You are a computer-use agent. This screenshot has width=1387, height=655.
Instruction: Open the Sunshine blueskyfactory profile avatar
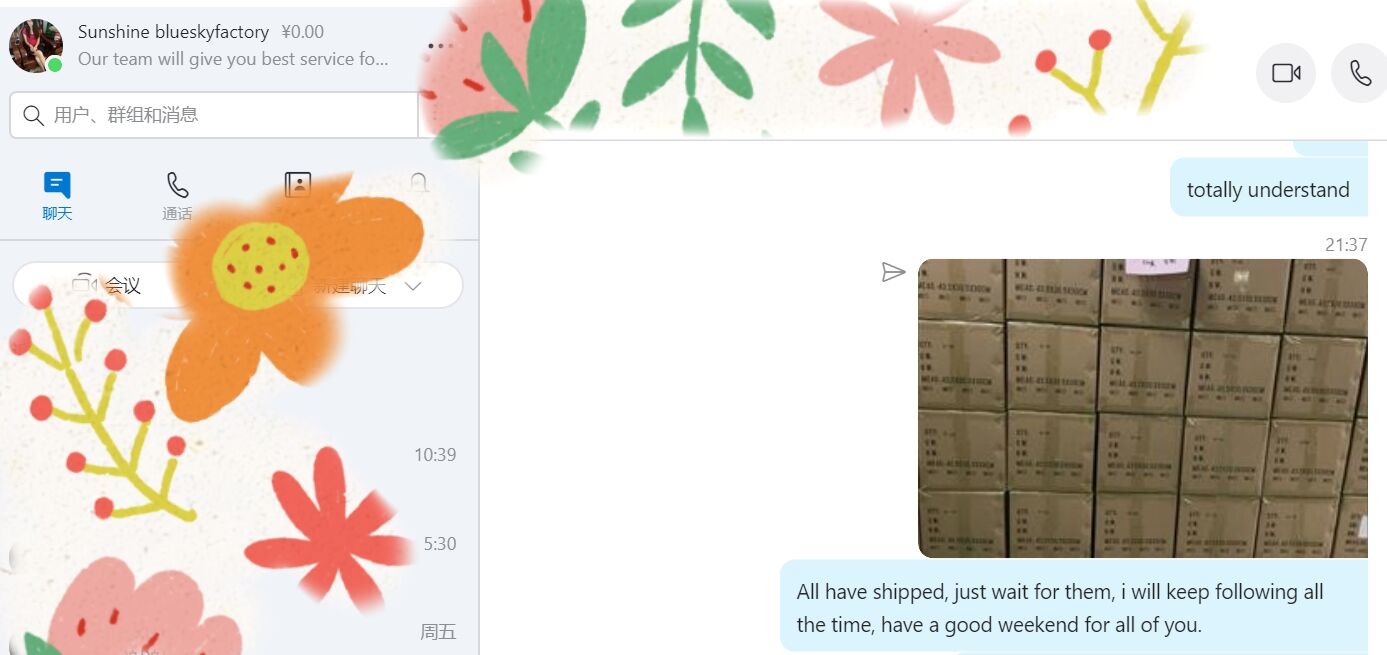(x=36, y=45)
